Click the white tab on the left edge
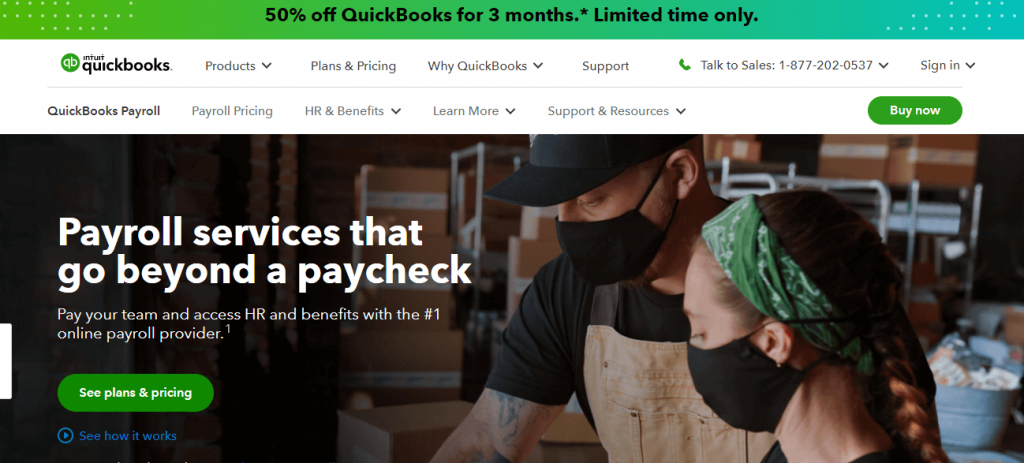The height and width of the screenshot is (463, 1024). (x=5, y=360)
